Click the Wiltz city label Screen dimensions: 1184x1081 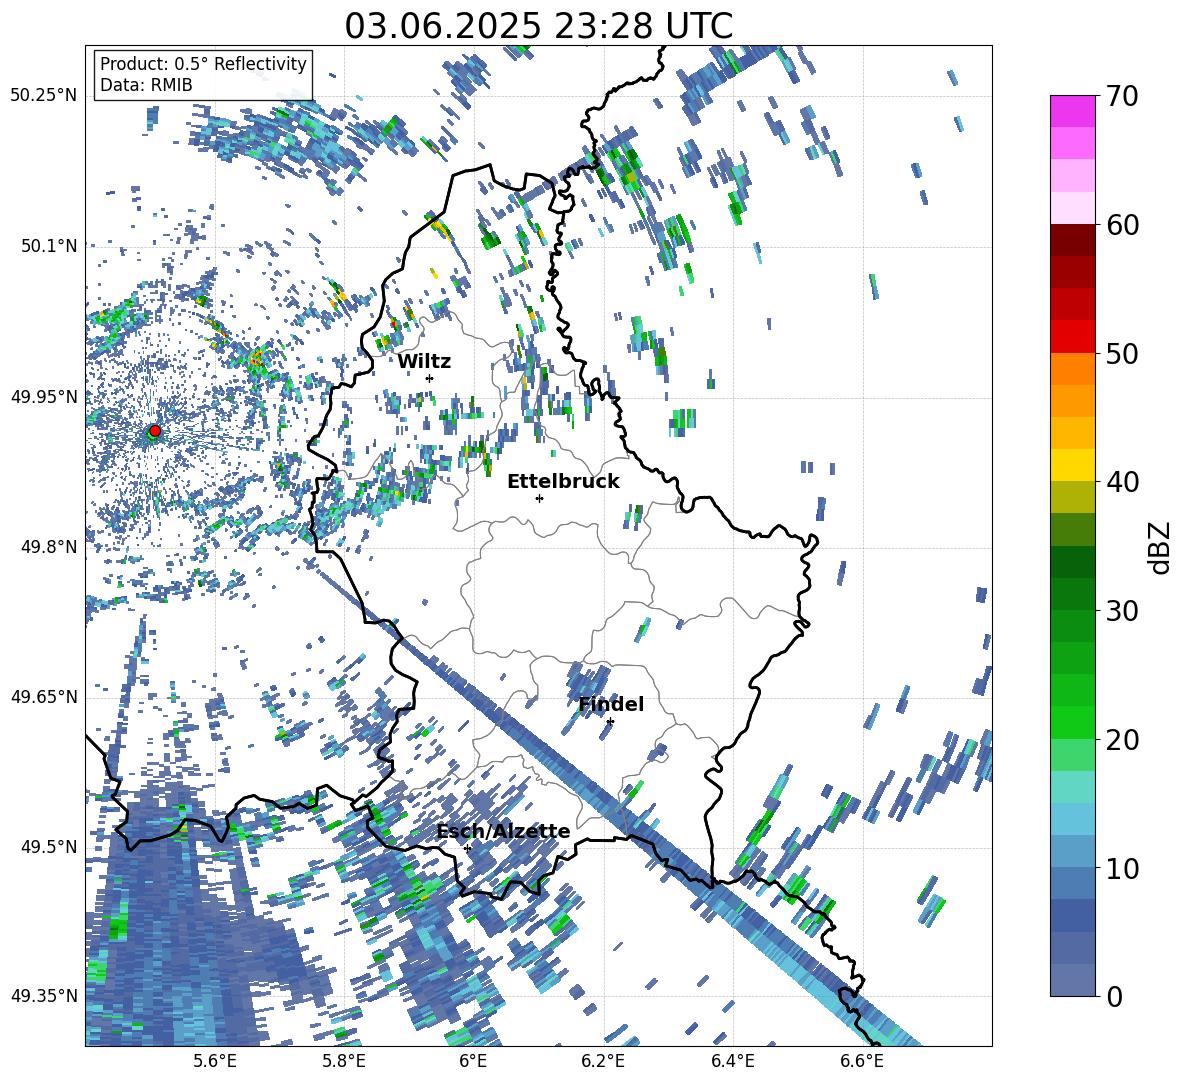(424, 362)
